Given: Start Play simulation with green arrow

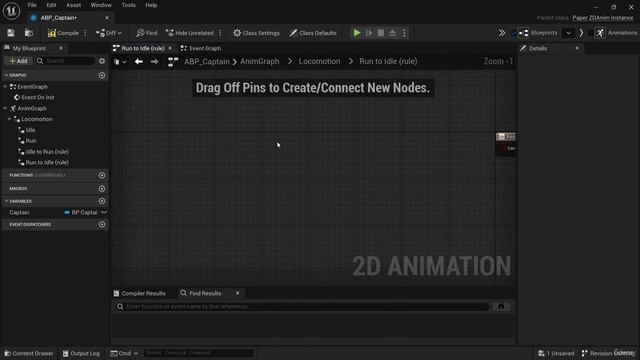Looking at the screenshot, I should (x=357, y=33).
